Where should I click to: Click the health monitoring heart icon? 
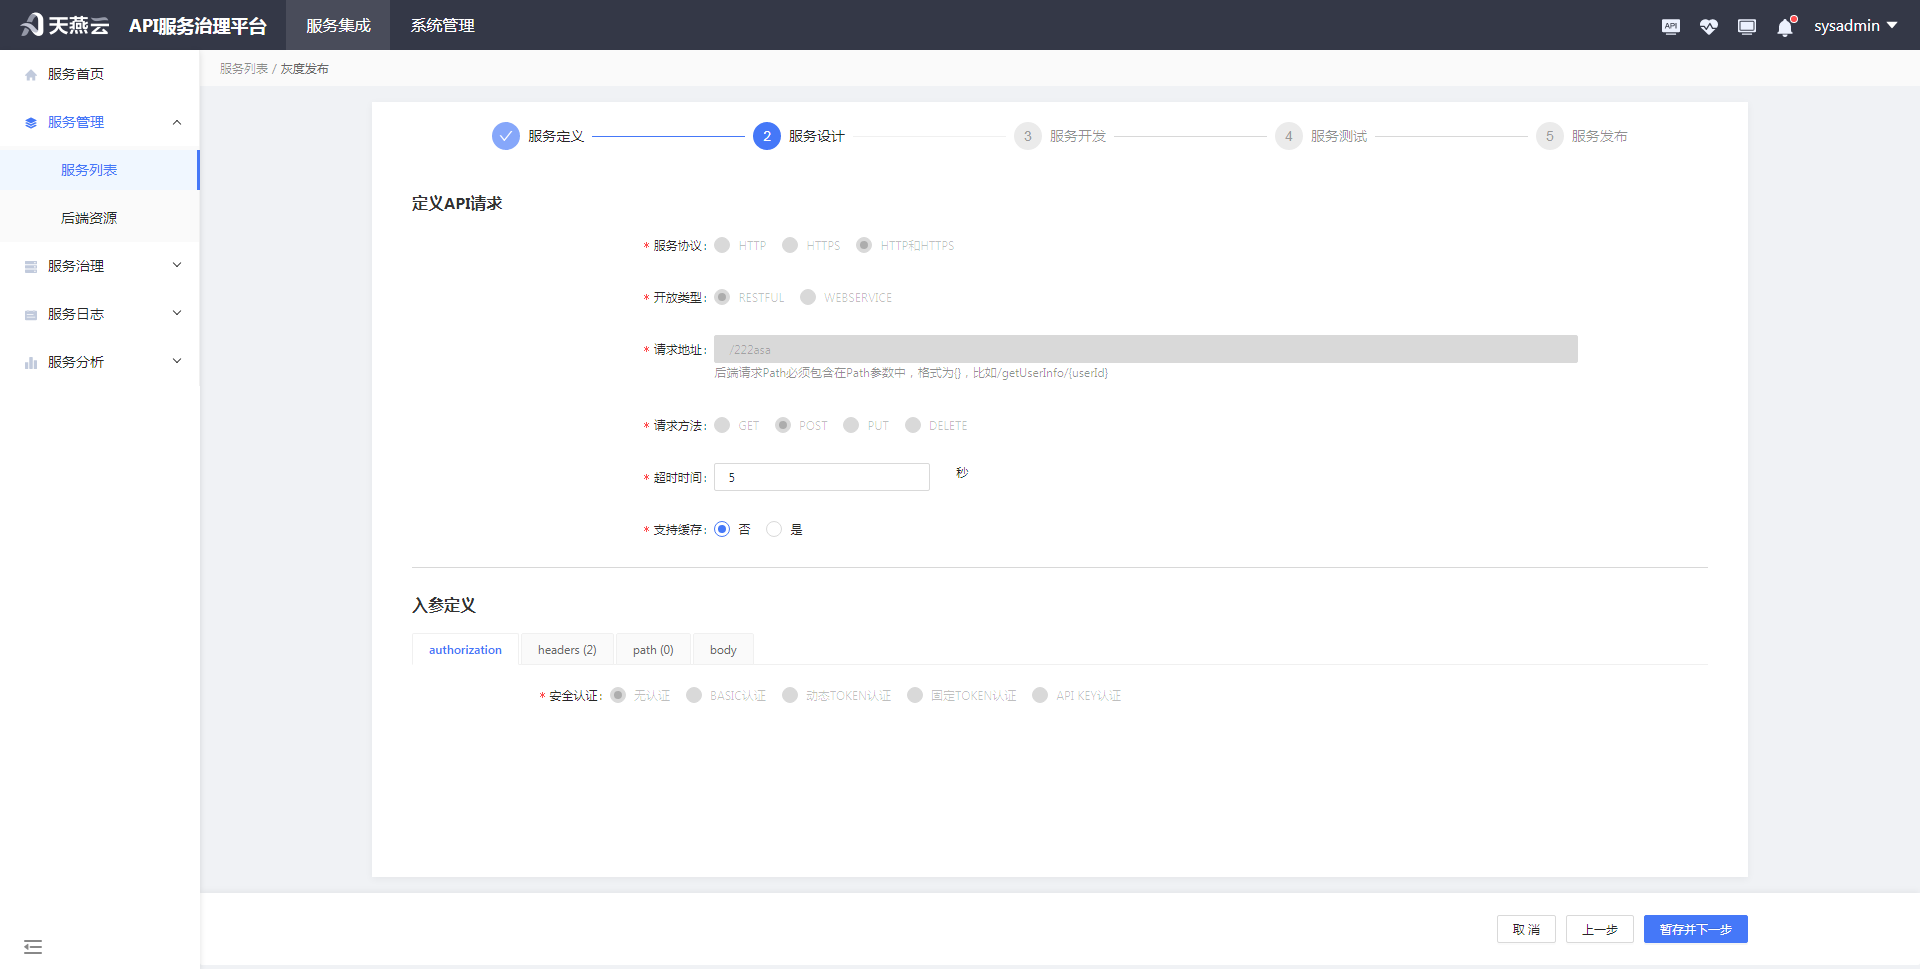click(1709, 26)
